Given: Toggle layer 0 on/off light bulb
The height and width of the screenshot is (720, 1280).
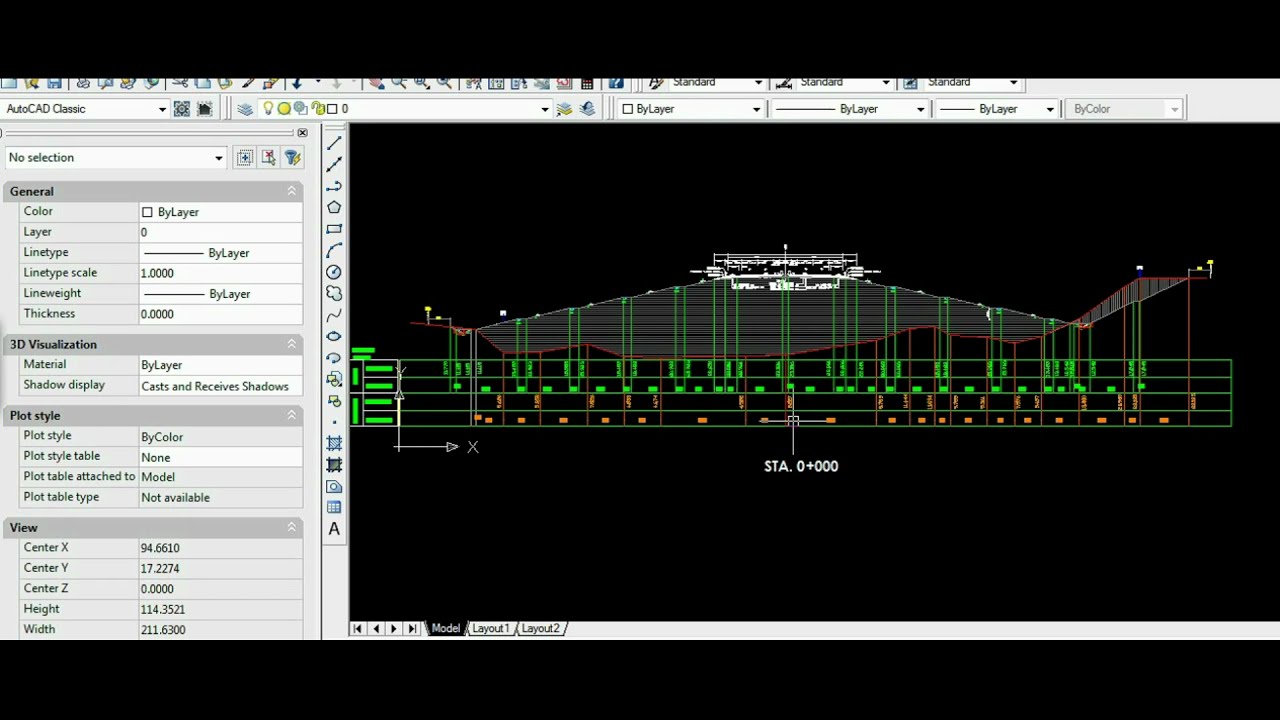Looking at the screenshot, I should coord(268,109).
